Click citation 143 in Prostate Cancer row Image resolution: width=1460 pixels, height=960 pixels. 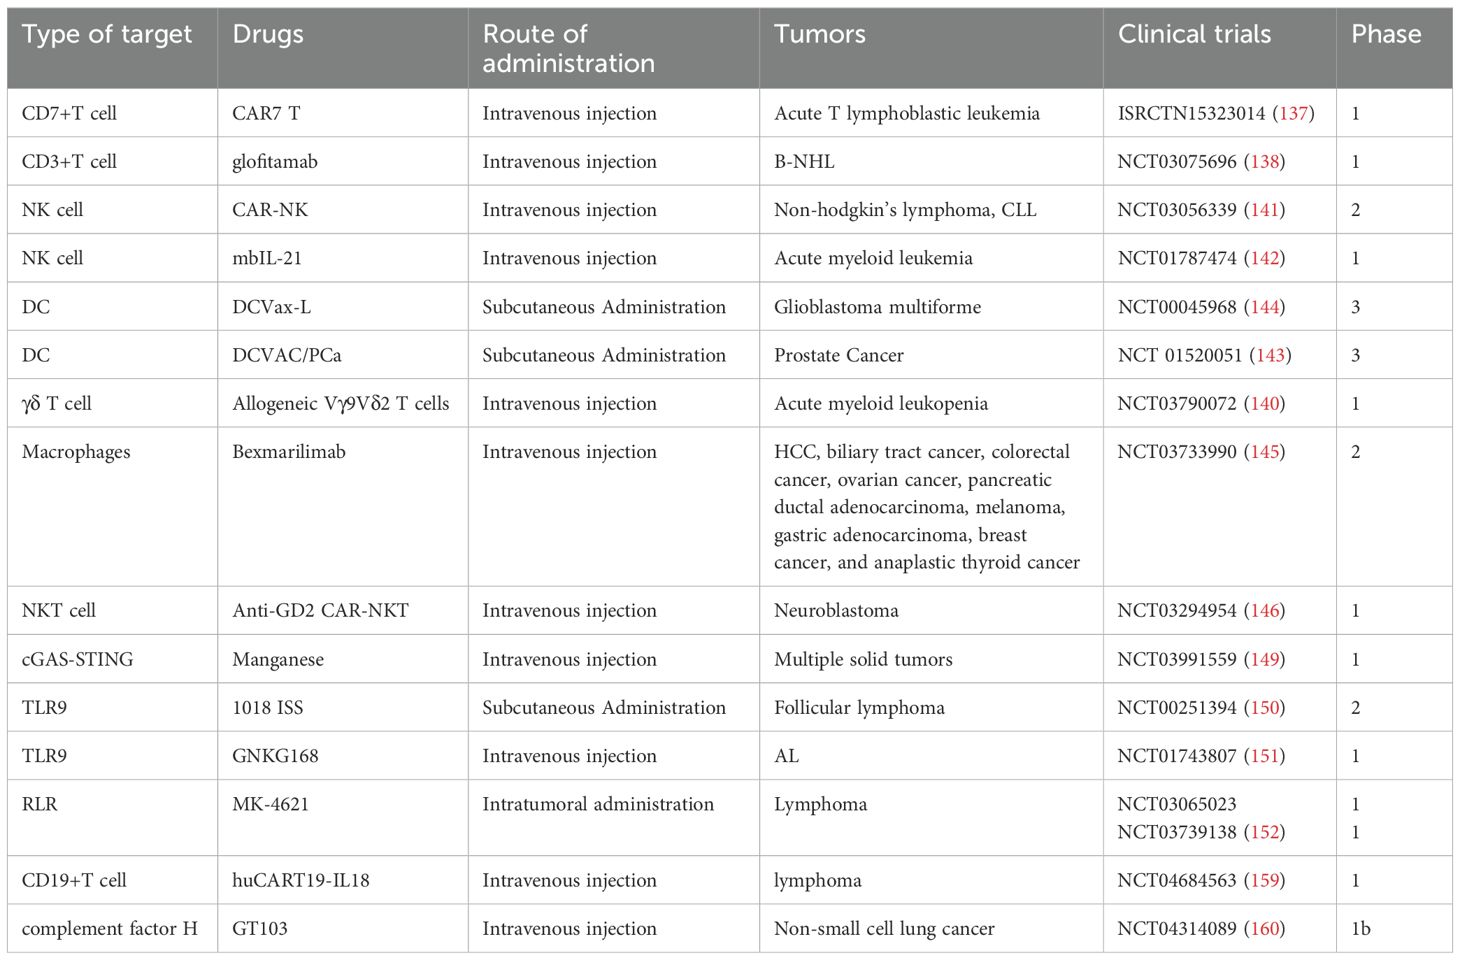(1270, 355)
